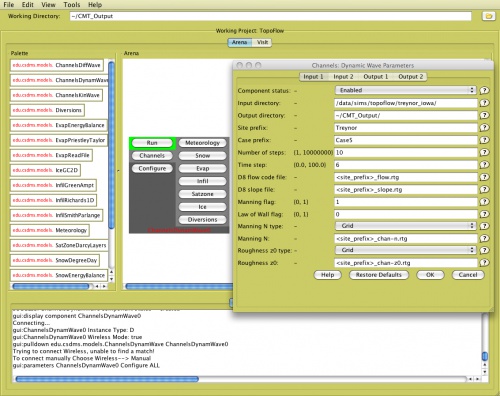Open folder browser for Working Directory
Screen dimensions: 500x396
[x=488, y=16]
